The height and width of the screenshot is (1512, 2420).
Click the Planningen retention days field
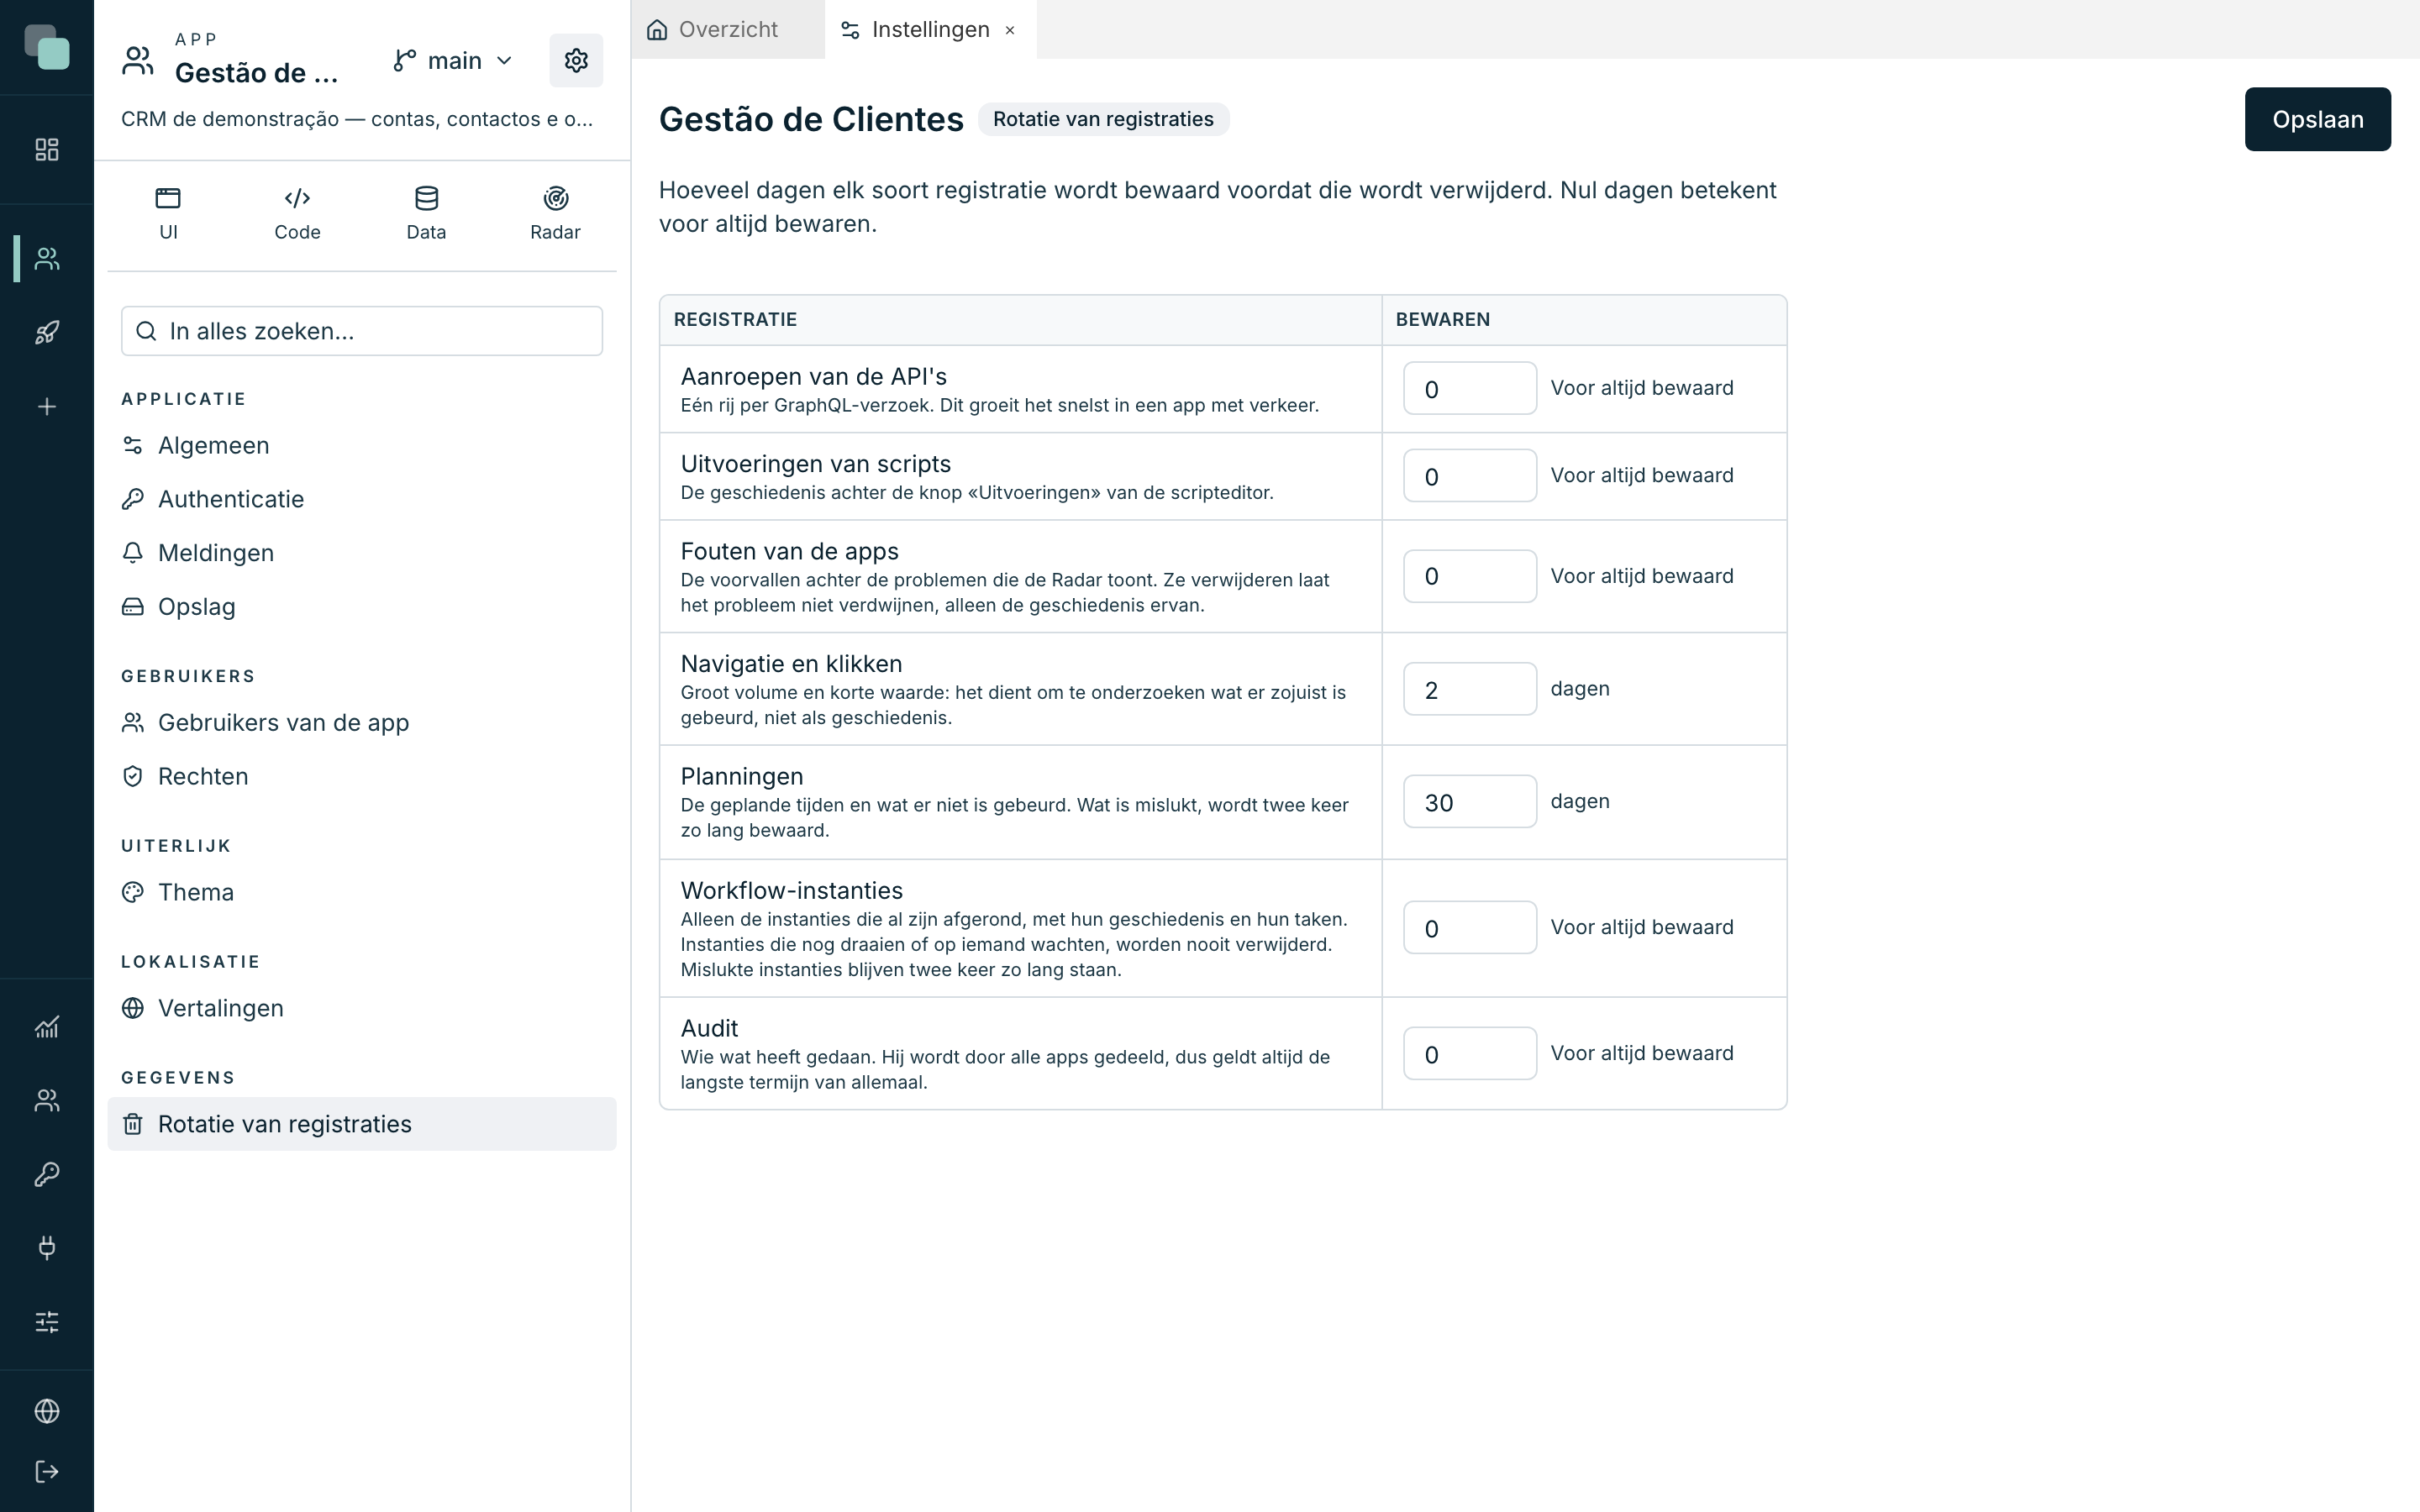[1469, 802]
